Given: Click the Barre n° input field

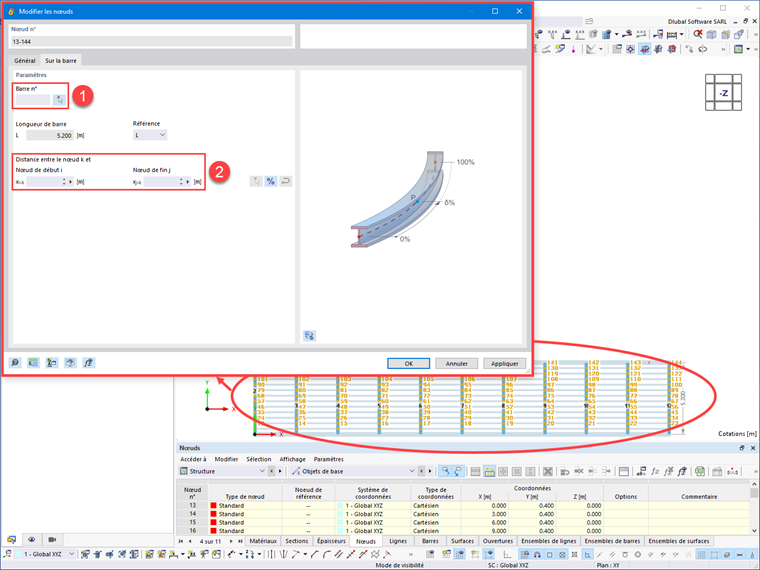Looking at the screenshot, I should 33,100.
